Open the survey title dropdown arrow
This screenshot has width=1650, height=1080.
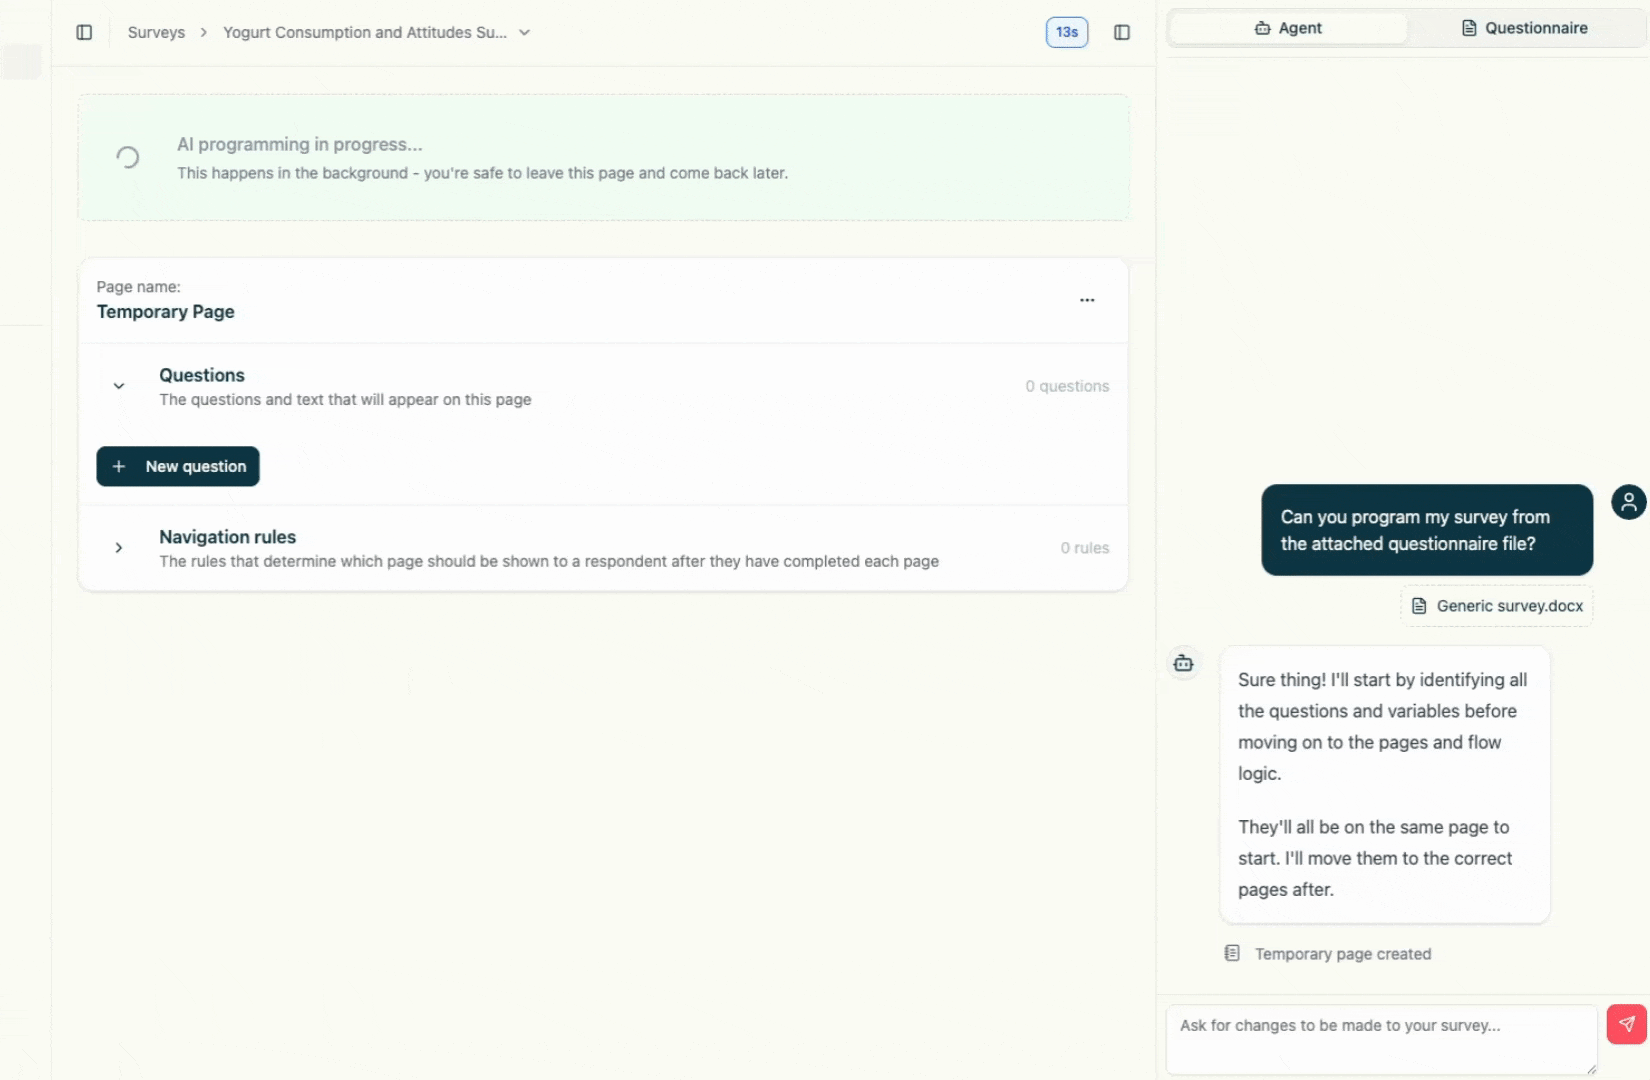click(x=524, y=32)
